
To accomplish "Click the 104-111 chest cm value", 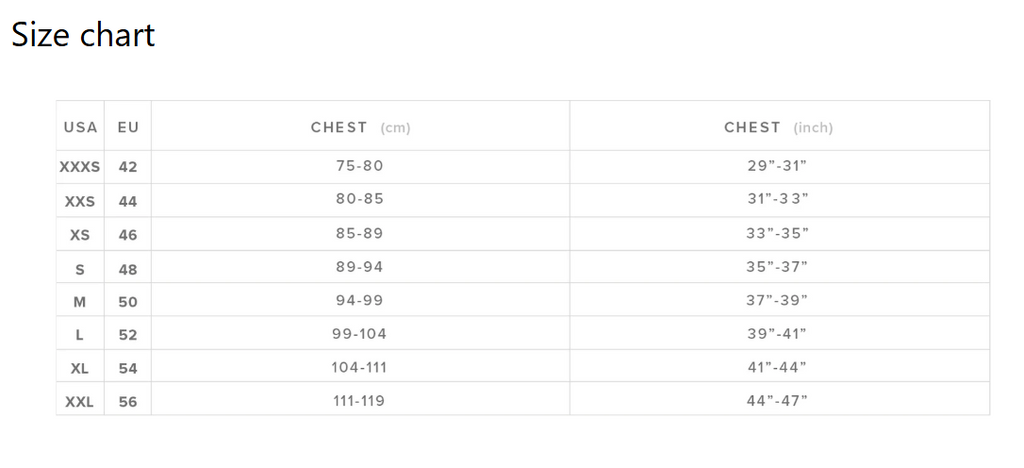I will [359, 367].
